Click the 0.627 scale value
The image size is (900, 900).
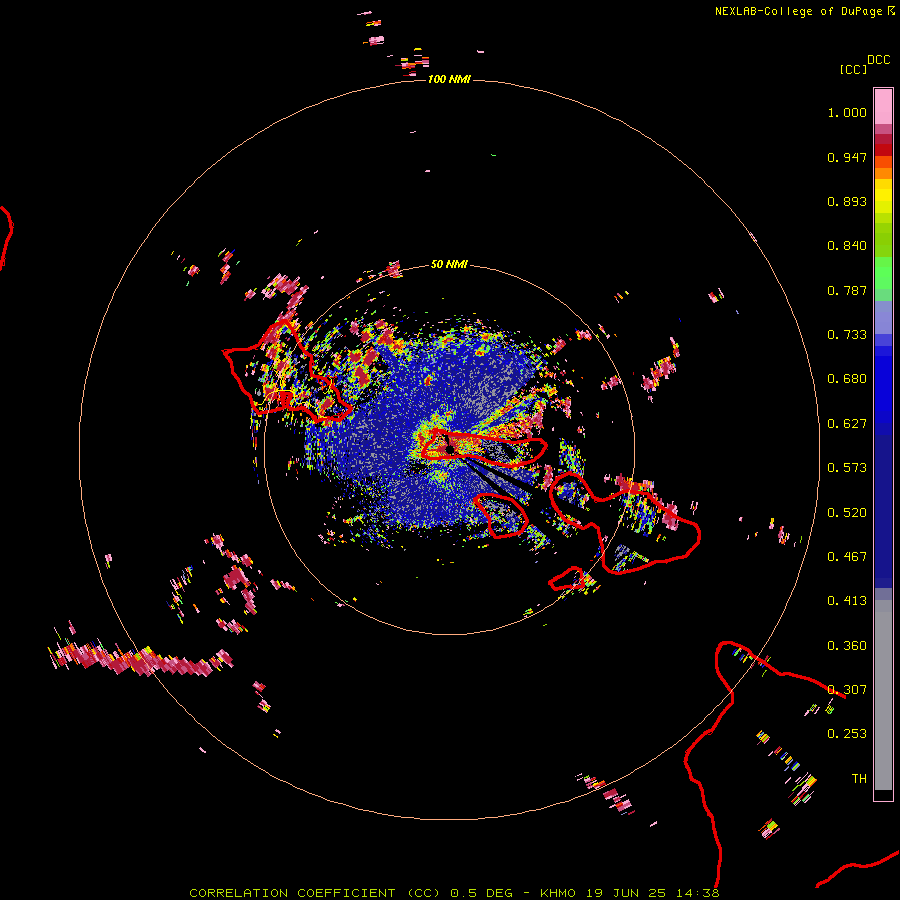pyautogui.click(x=847, y=424)
